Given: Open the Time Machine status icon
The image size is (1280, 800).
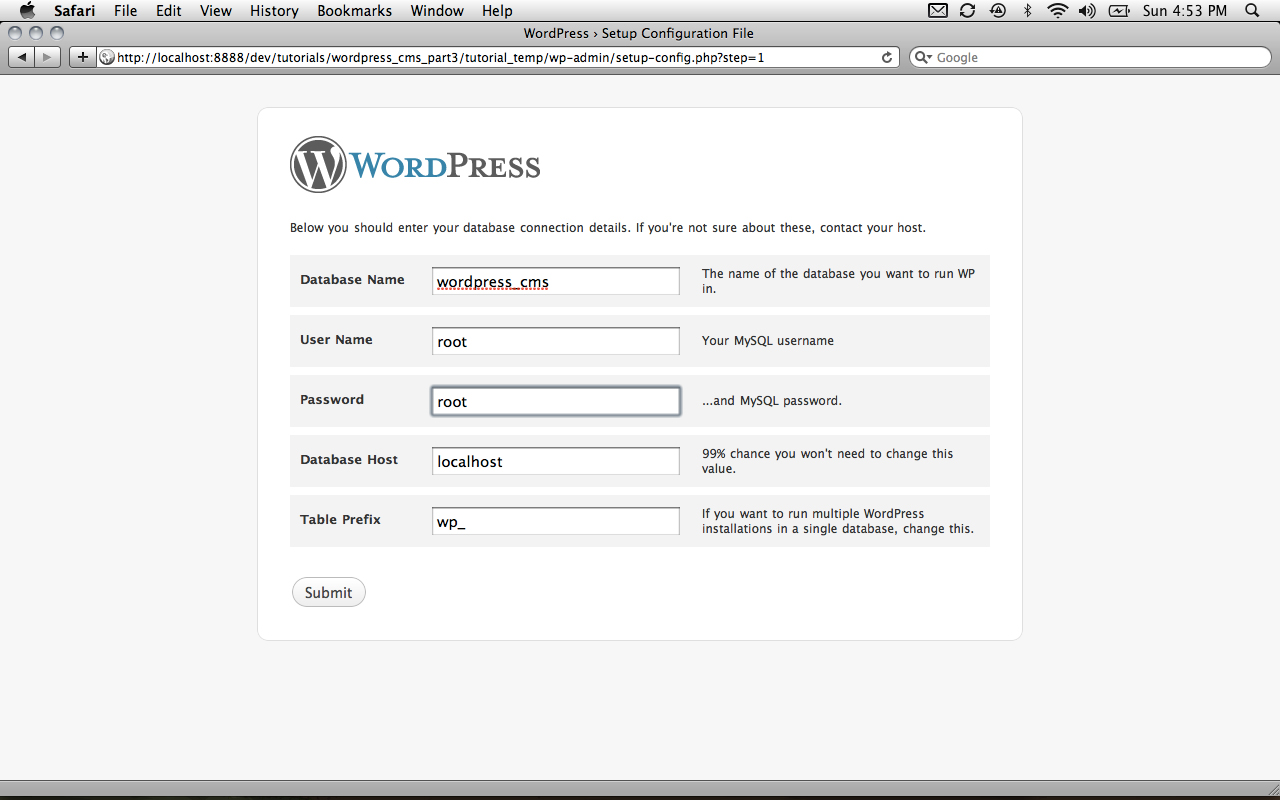Looking at the screenshot, I should pyautogui.click(x=997, y=11).
